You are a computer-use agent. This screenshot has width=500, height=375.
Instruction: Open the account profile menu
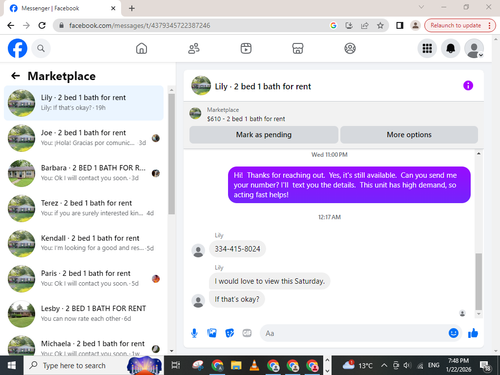point(474,49)
